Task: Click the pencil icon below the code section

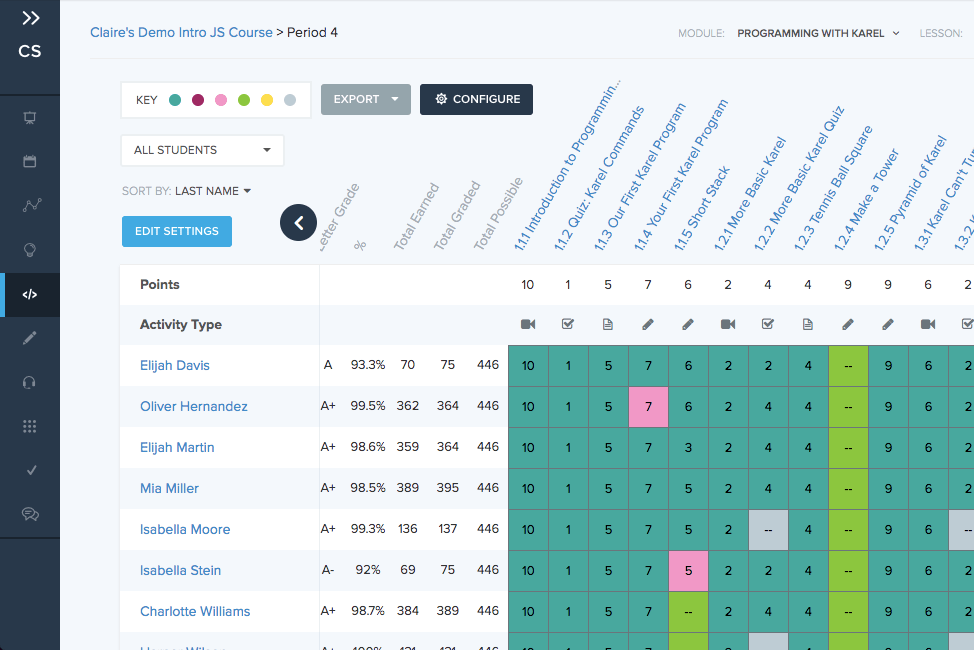Action: click(x=29, y=338)
